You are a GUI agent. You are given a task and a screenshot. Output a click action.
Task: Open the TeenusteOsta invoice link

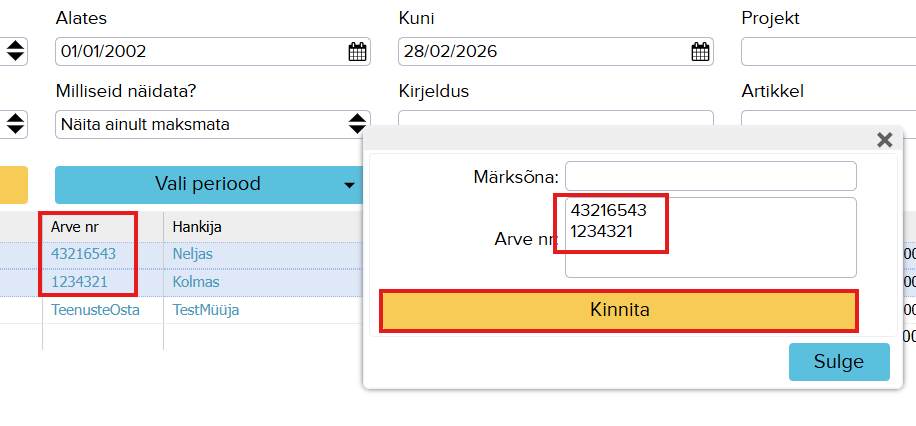tap(95, 310)
